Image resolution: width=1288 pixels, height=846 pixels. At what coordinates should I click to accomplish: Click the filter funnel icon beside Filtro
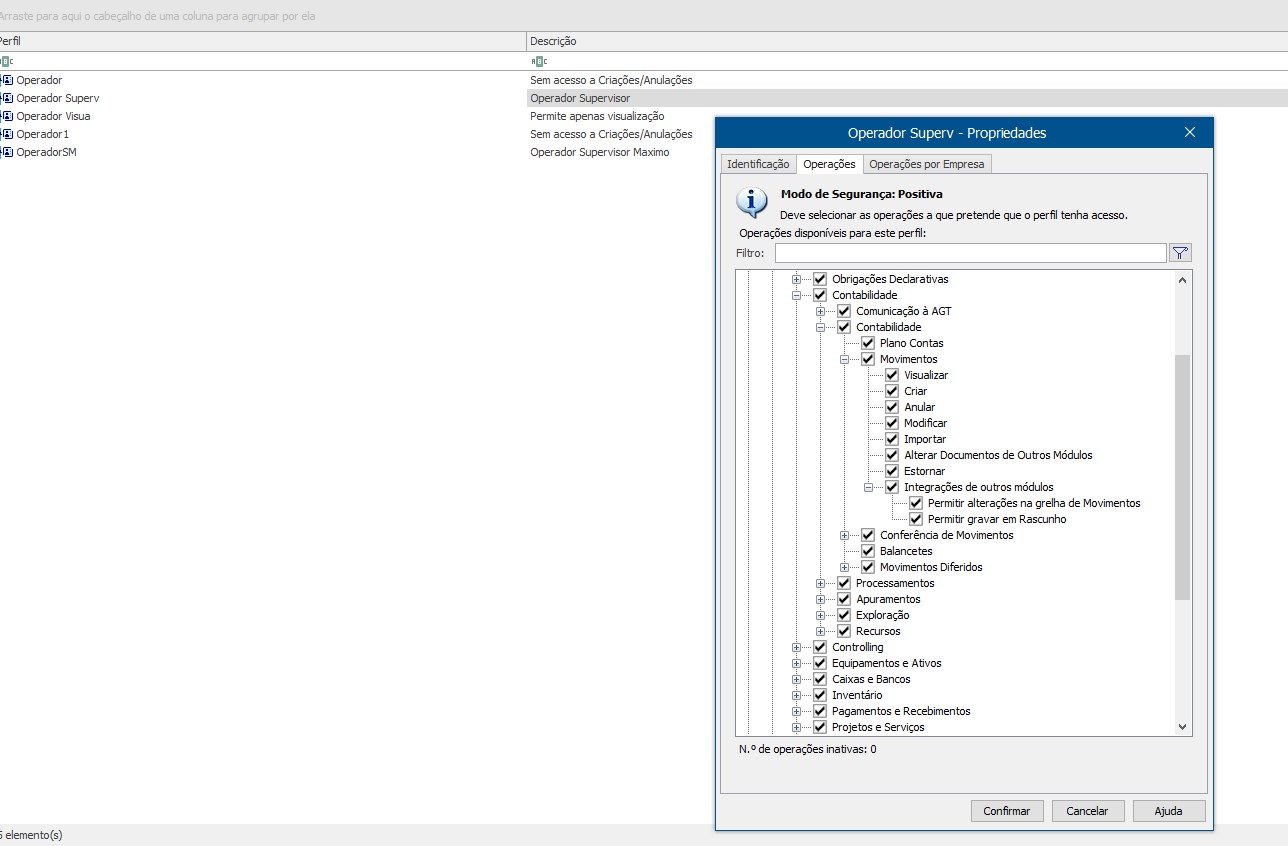pyautogui.click(x=1180, y=253)
